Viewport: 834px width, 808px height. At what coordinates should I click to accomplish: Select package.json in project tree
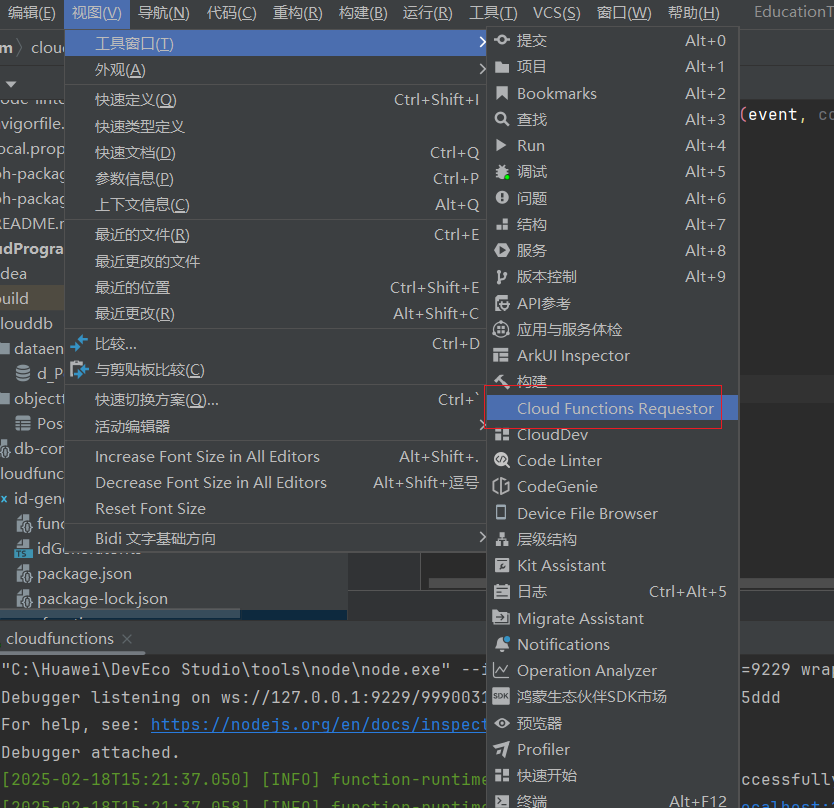click(x=84, y=574)
